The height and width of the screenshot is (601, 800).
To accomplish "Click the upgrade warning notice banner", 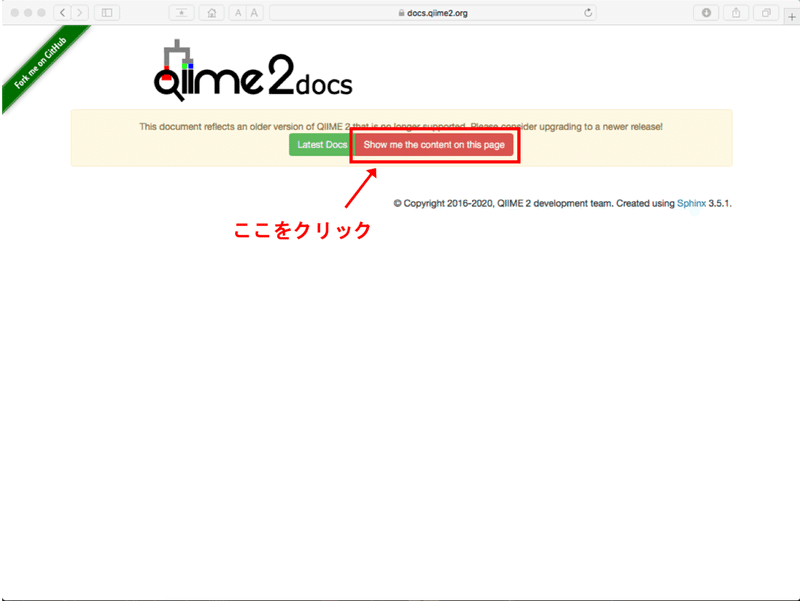I will point(400,126).
